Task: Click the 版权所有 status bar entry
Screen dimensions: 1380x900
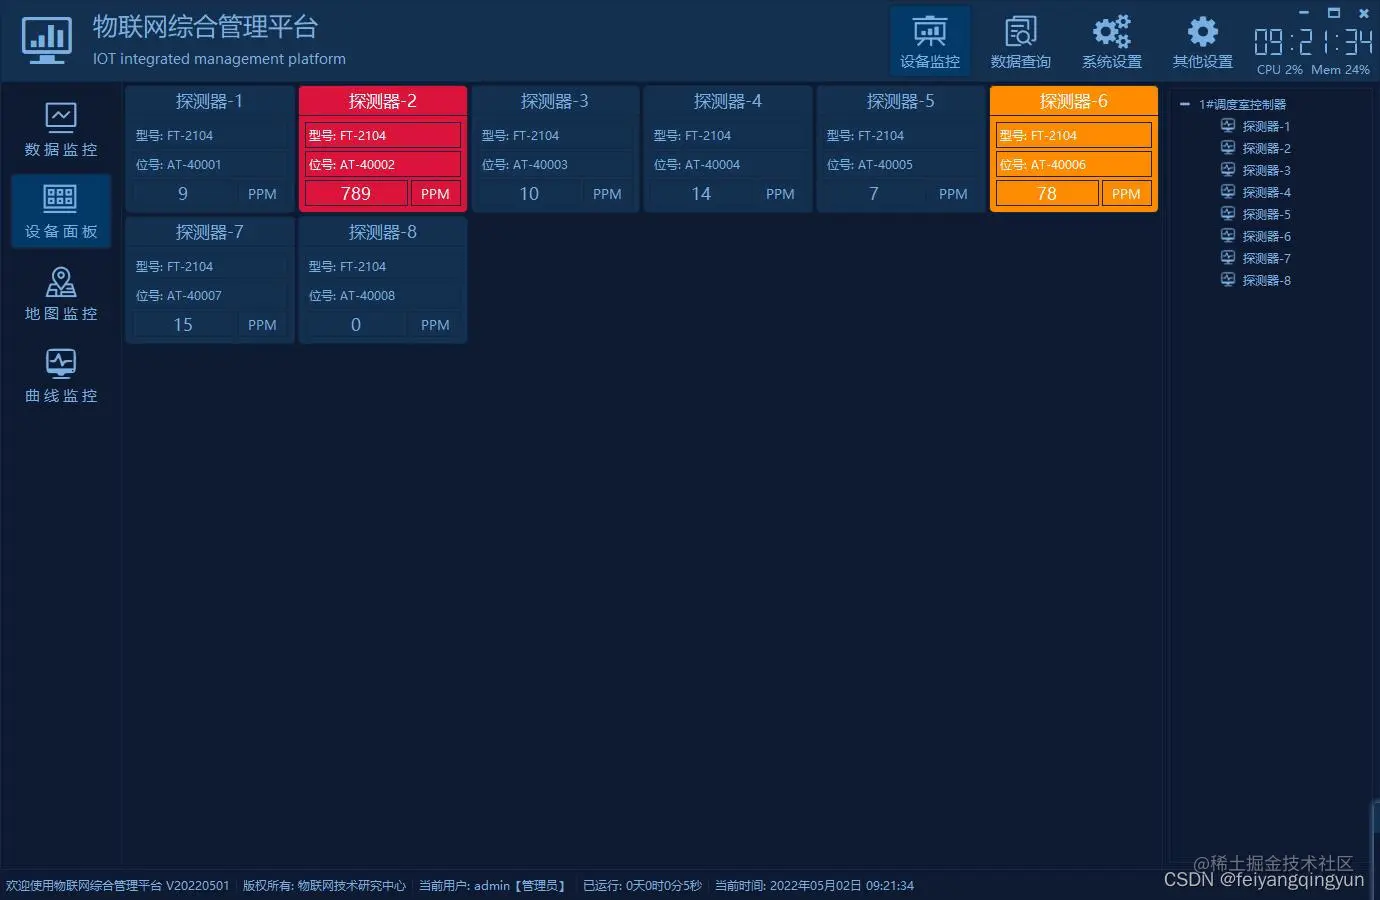Action: pyautogui.click(x=324, y=885)
